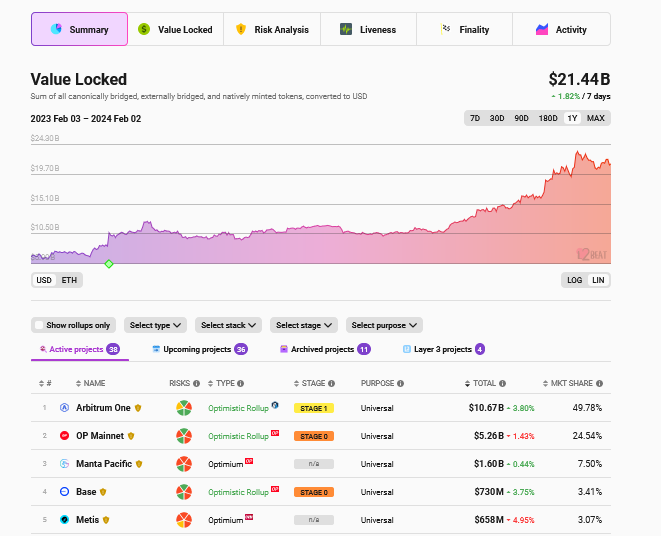The width and height of the screenshot is (661, 536).
Task: Click the Metis risk pie icon
Action: click(184, 520)
